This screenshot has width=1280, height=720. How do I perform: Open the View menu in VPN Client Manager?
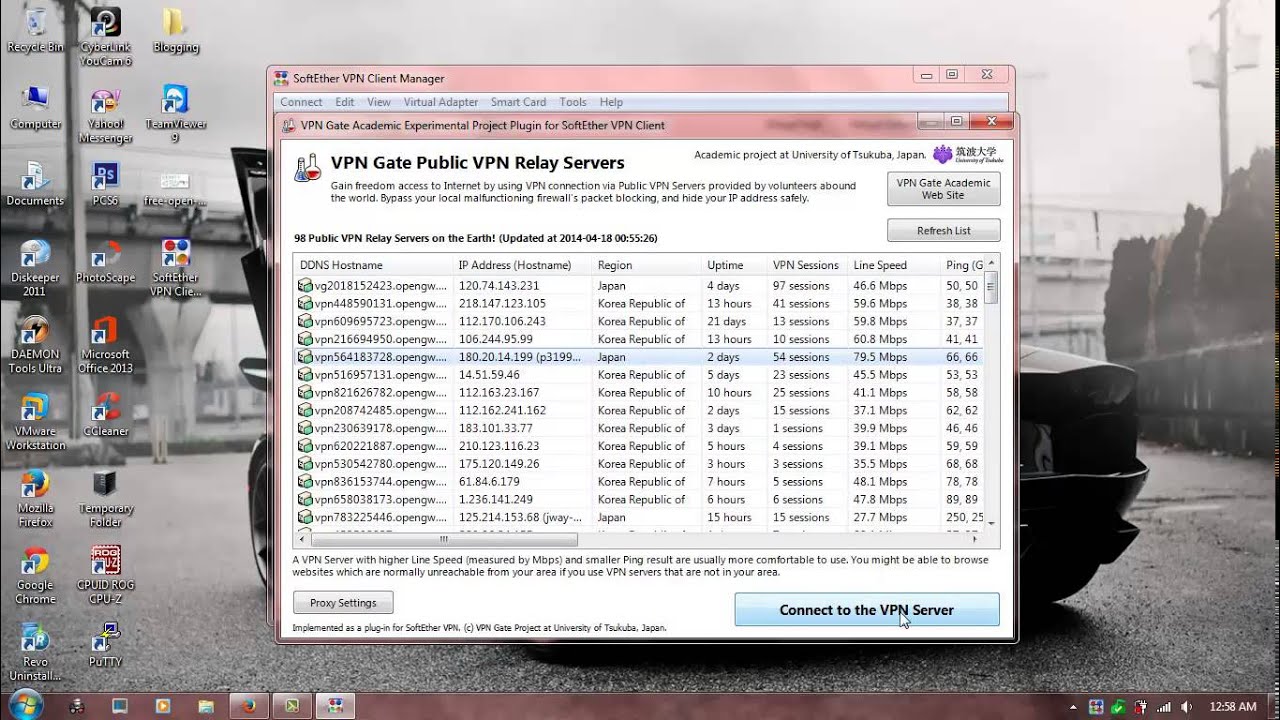[379, 102]
